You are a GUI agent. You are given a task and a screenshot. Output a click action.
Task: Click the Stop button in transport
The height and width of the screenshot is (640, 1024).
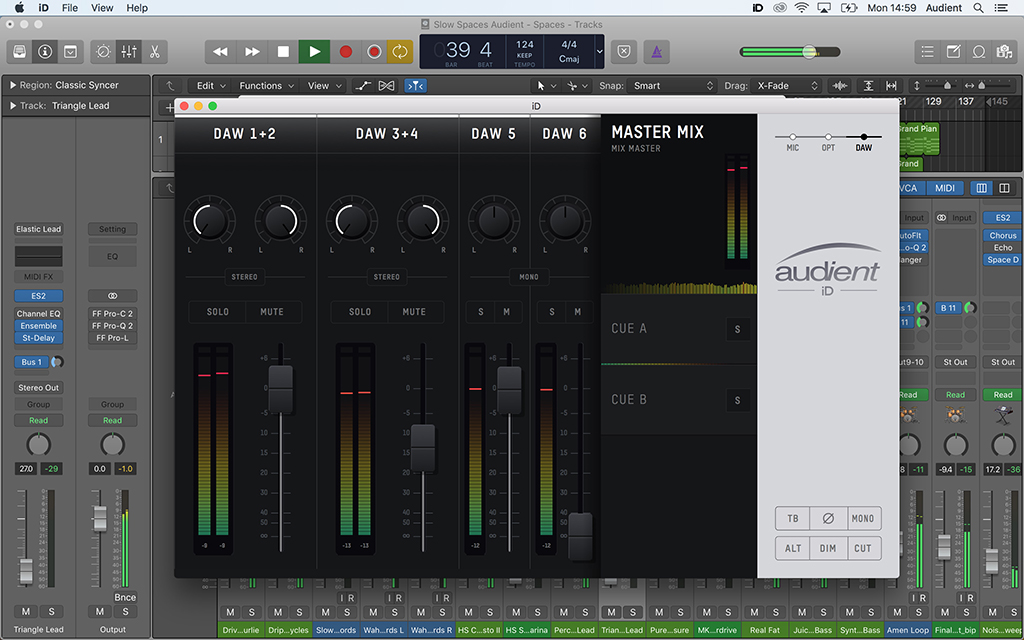[x=283, y=51]
